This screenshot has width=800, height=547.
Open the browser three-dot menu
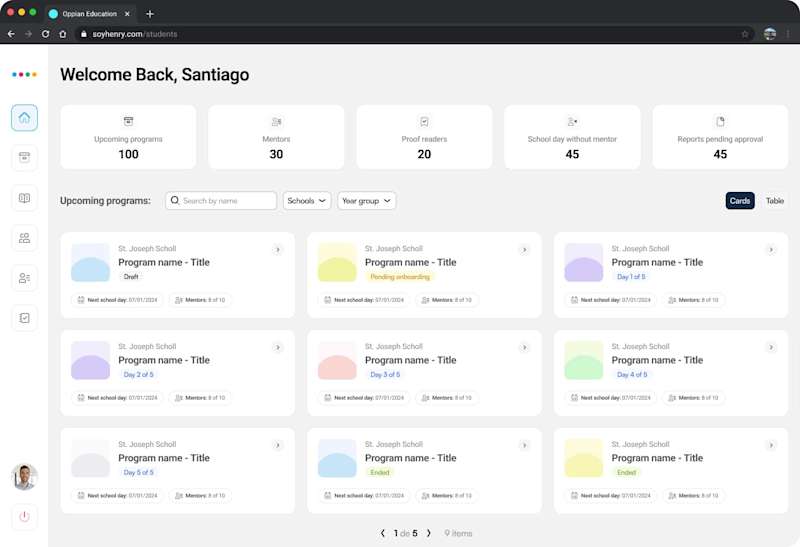788,34
